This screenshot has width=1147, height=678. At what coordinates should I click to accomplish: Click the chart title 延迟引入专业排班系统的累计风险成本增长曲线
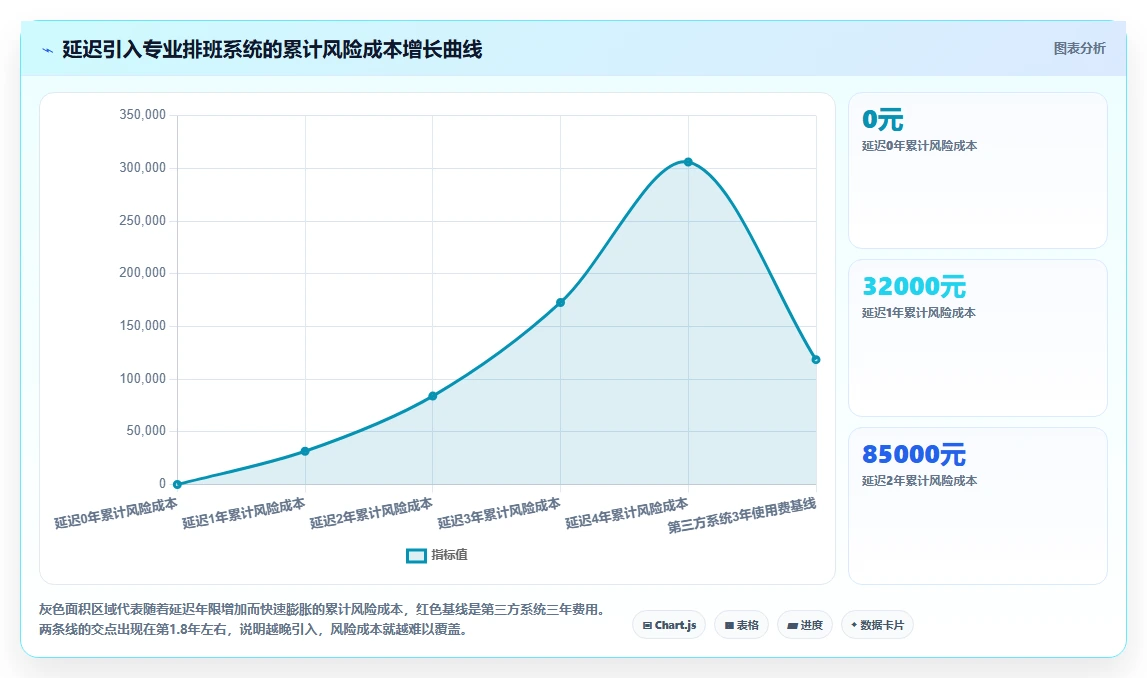tap(272, 50)
